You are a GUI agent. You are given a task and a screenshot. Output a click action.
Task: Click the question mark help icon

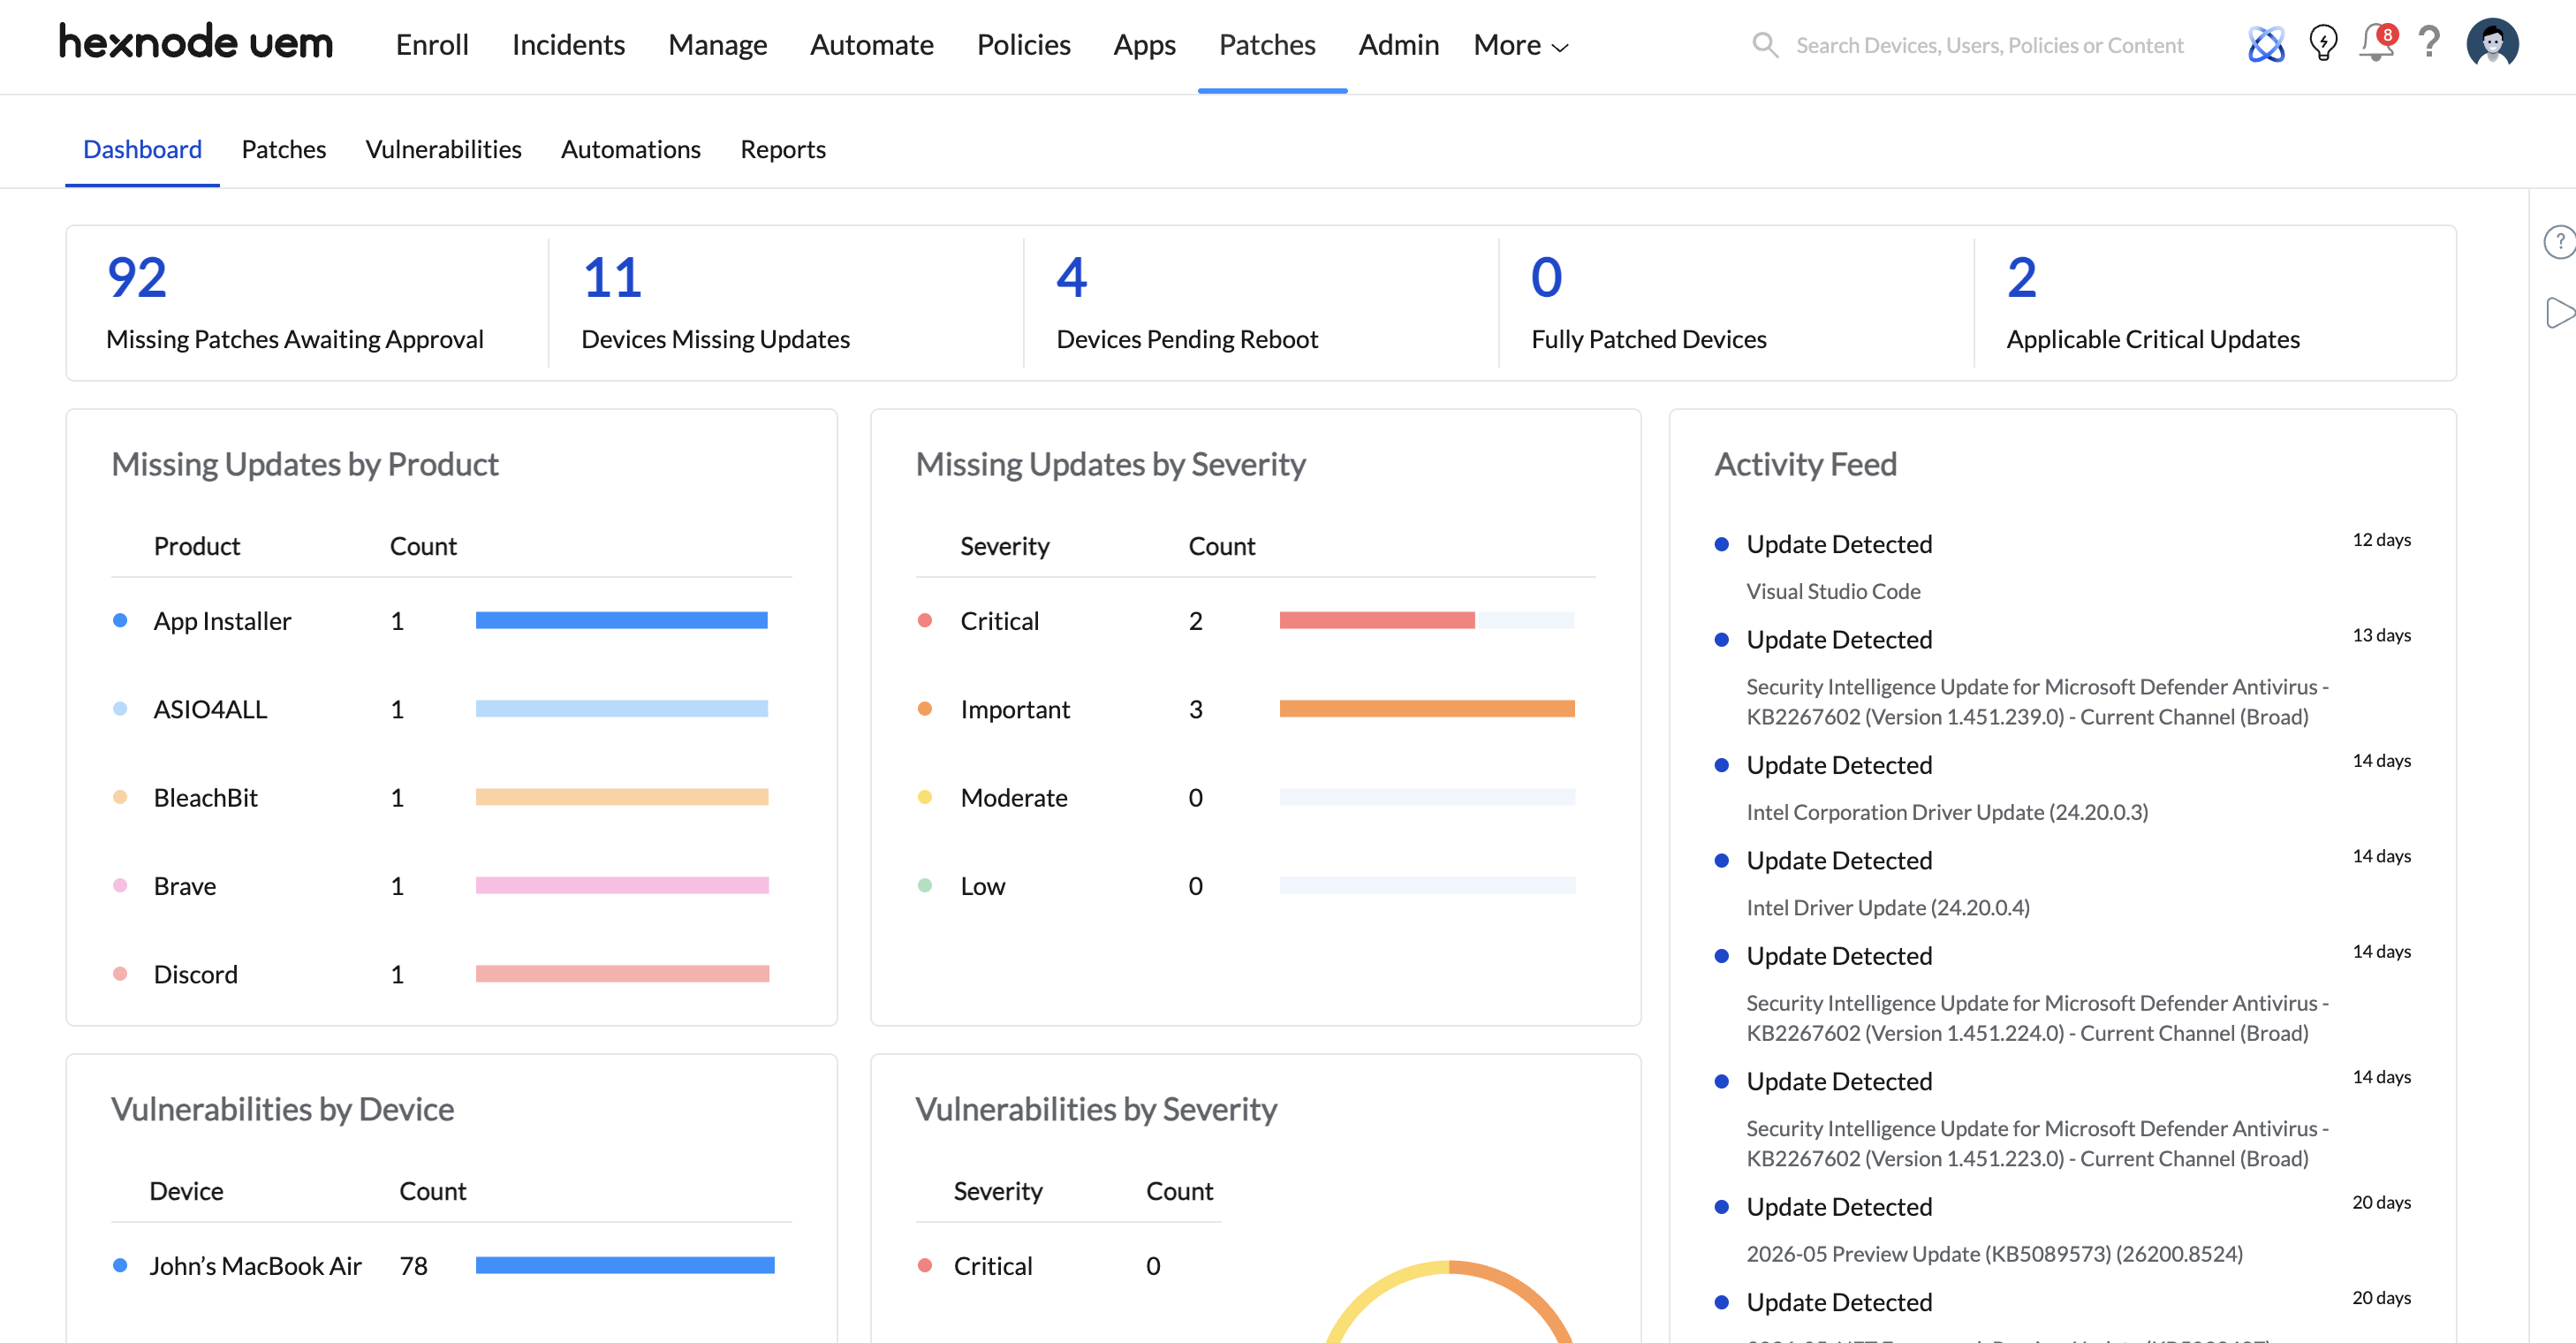click(x=2430, y=43)
